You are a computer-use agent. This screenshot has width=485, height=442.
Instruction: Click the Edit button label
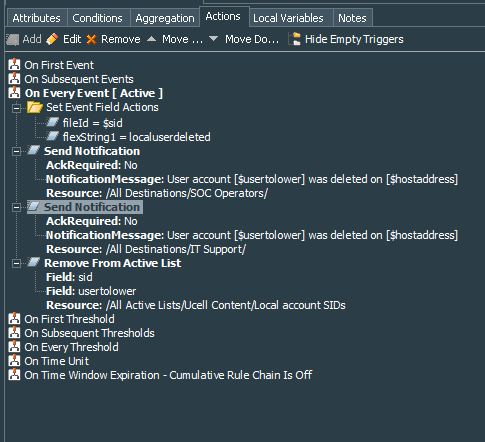pos(72,39)
